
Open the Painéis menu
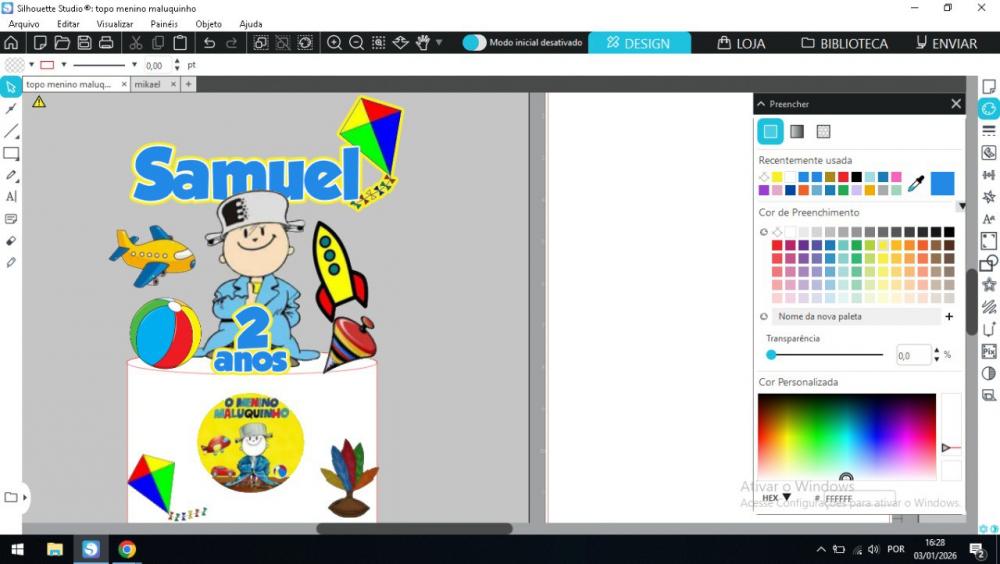[164, 24]
